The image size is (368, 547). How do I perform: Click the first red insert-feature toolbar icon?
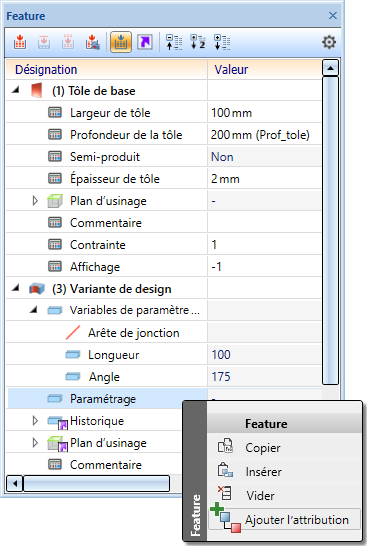[20, 42]
